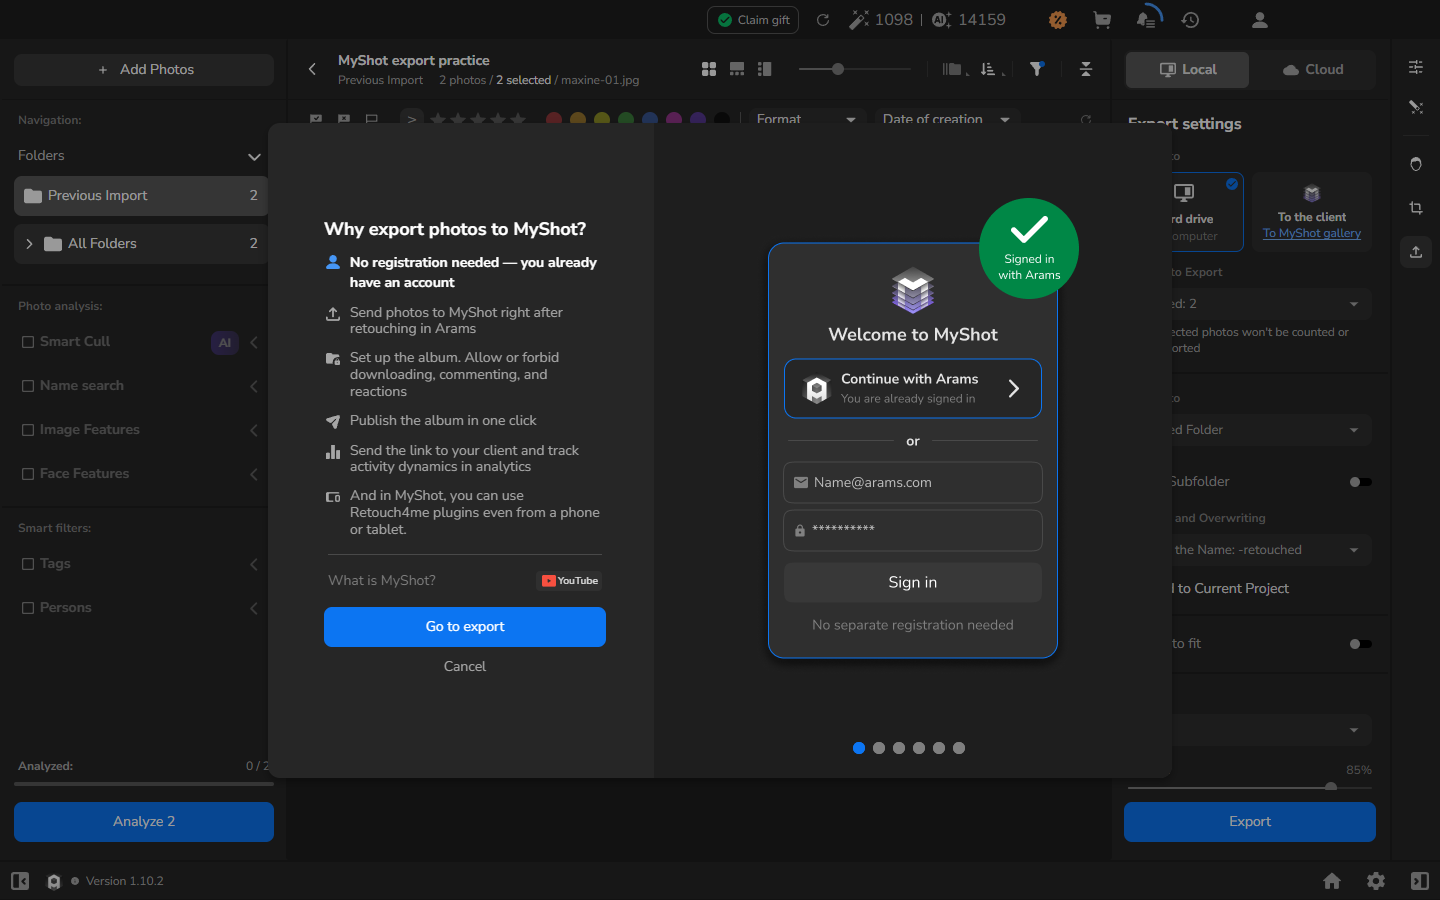This screenshot has width=1440, height=900.
Task: Collapse the Folders section chevron
Action: [x=254, y=157]
